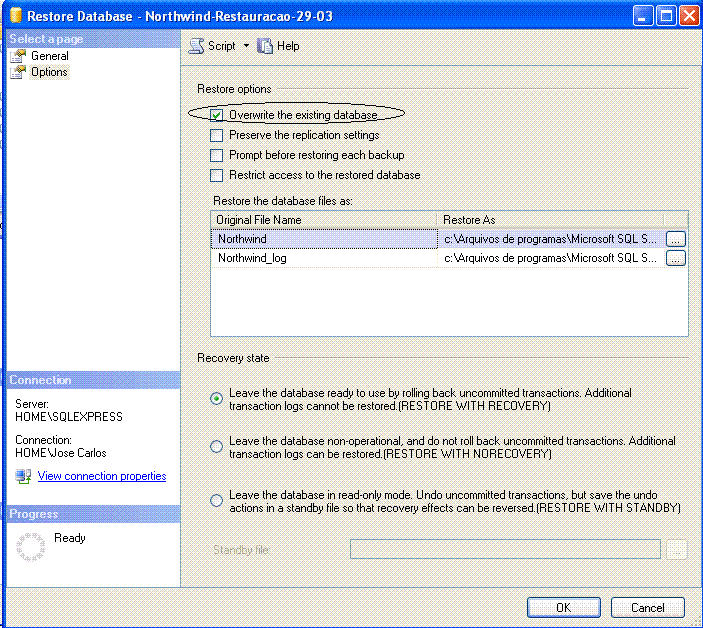Click the Script toolbar icon
The height and width of the screenshot is (628, 703).
[197, 46]
